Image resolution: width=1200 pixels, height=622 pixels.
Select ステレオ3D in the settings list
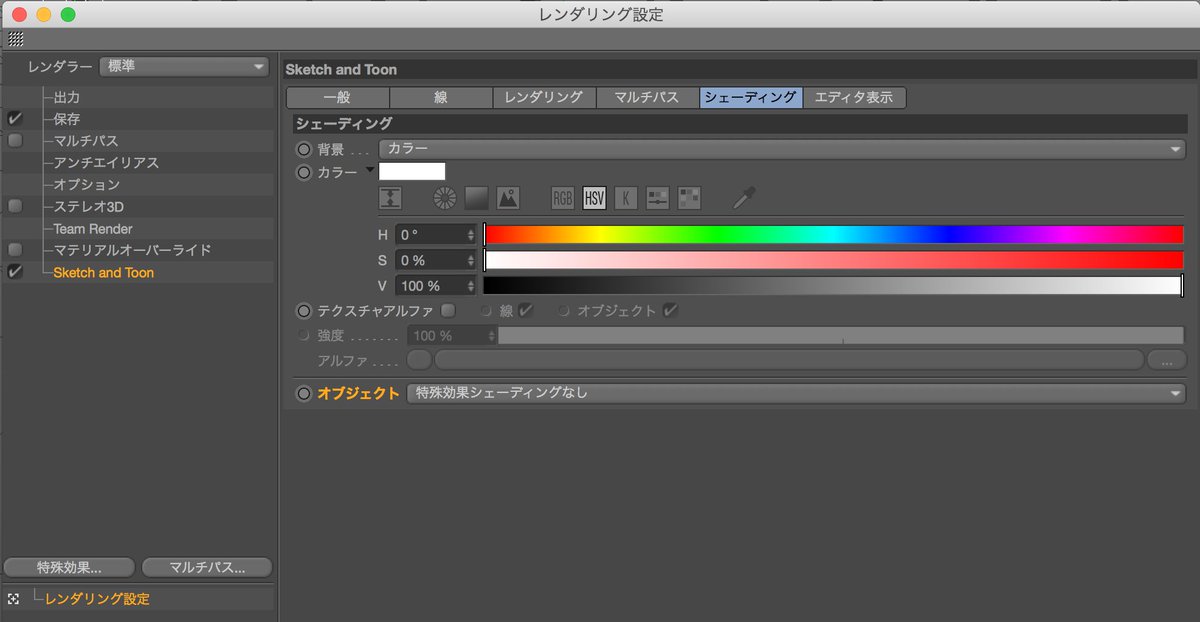click(x=88, y=206)
